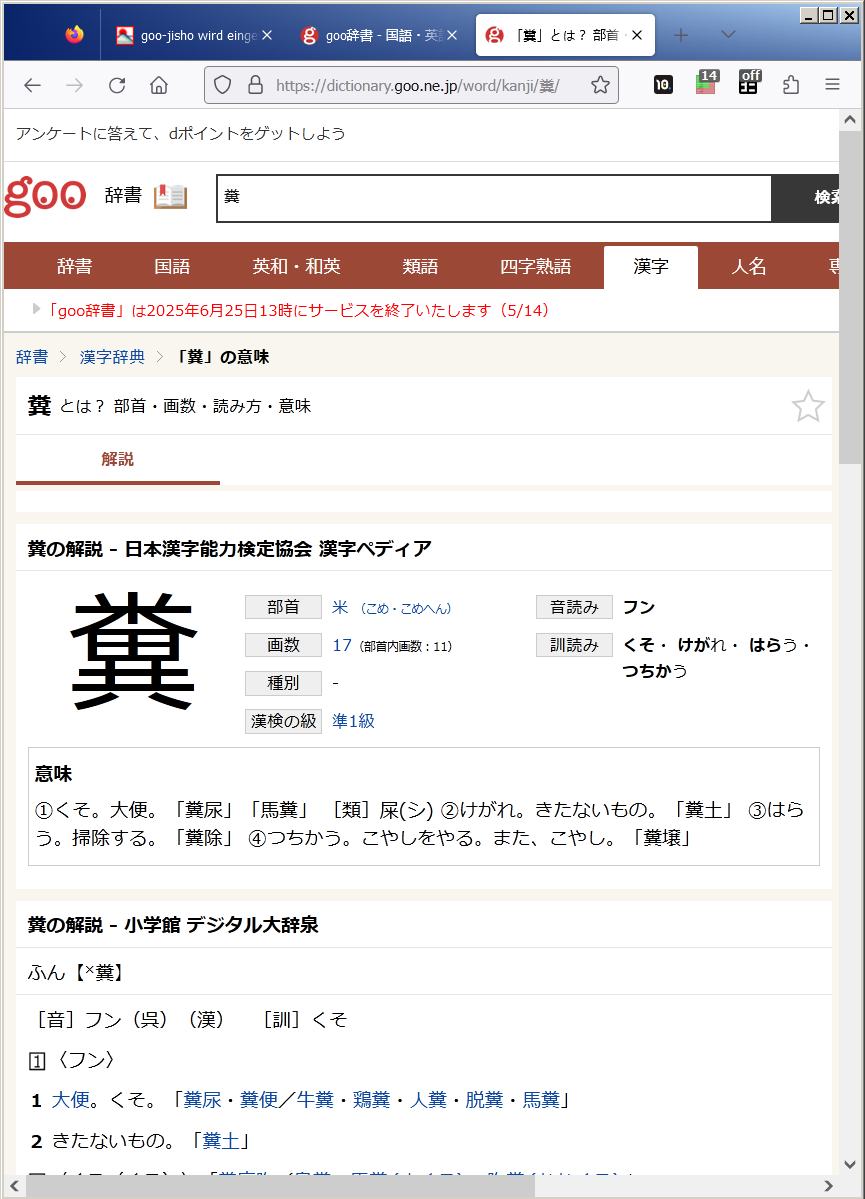865x1199 pixels.
Task: Select the 解説 section tab
Action: (117, 460)
